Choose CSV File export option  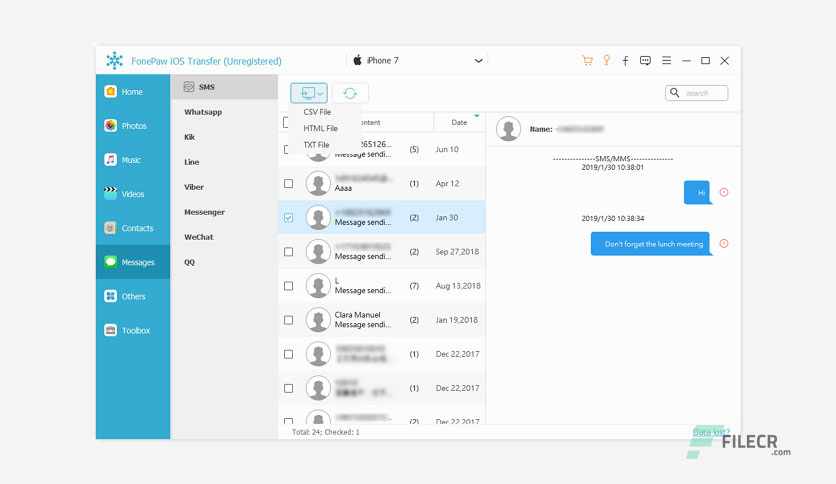click(x=317, y=112)
